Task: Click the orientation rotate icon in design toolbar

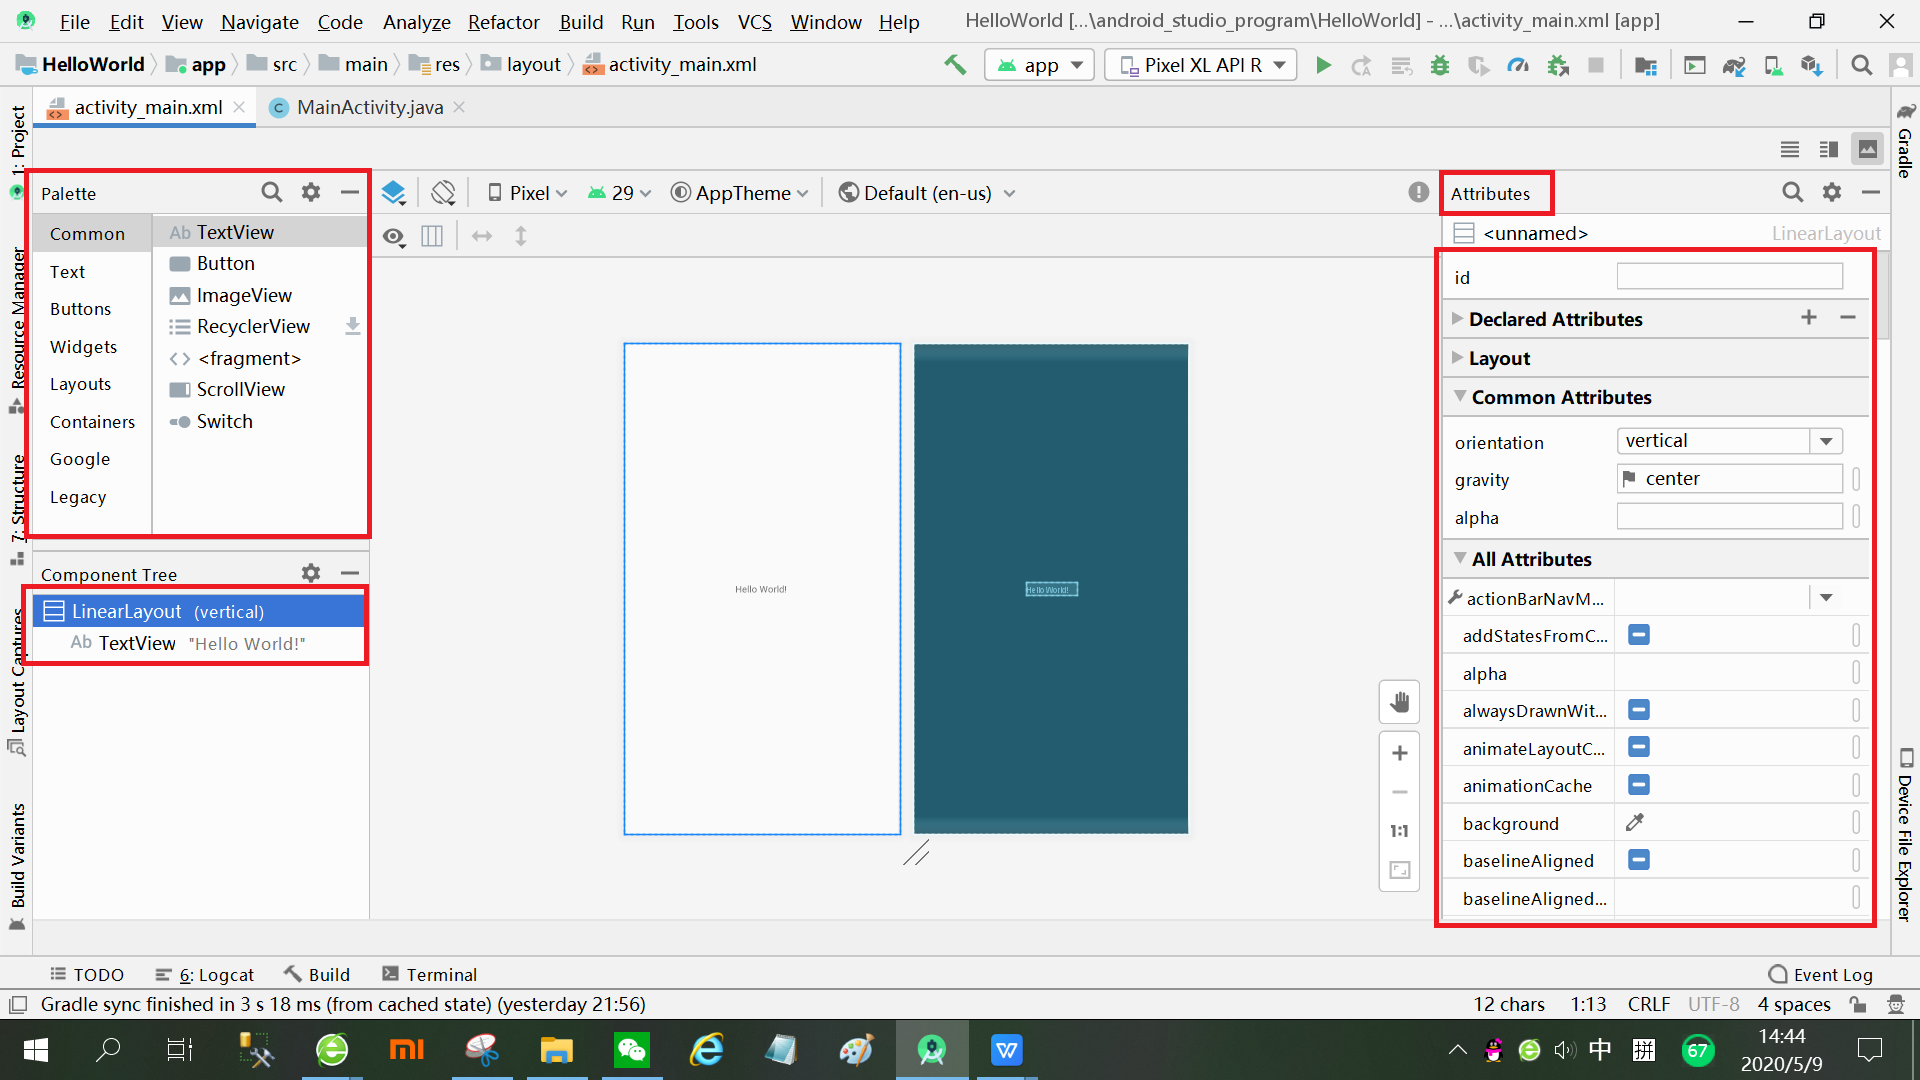Action: coord(443,193)
